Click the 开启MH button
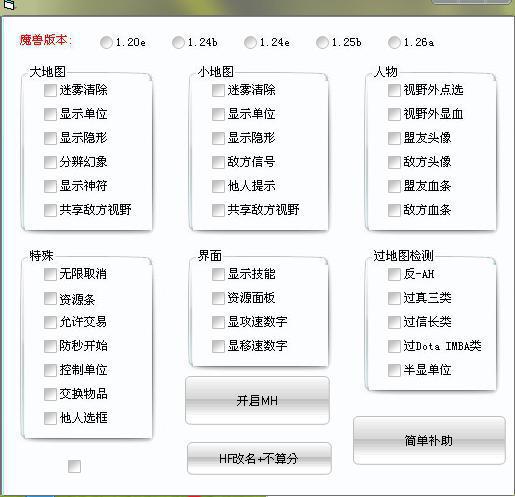Image resolution: width=515 pixels, height=497 pixels. pos(257,401)
